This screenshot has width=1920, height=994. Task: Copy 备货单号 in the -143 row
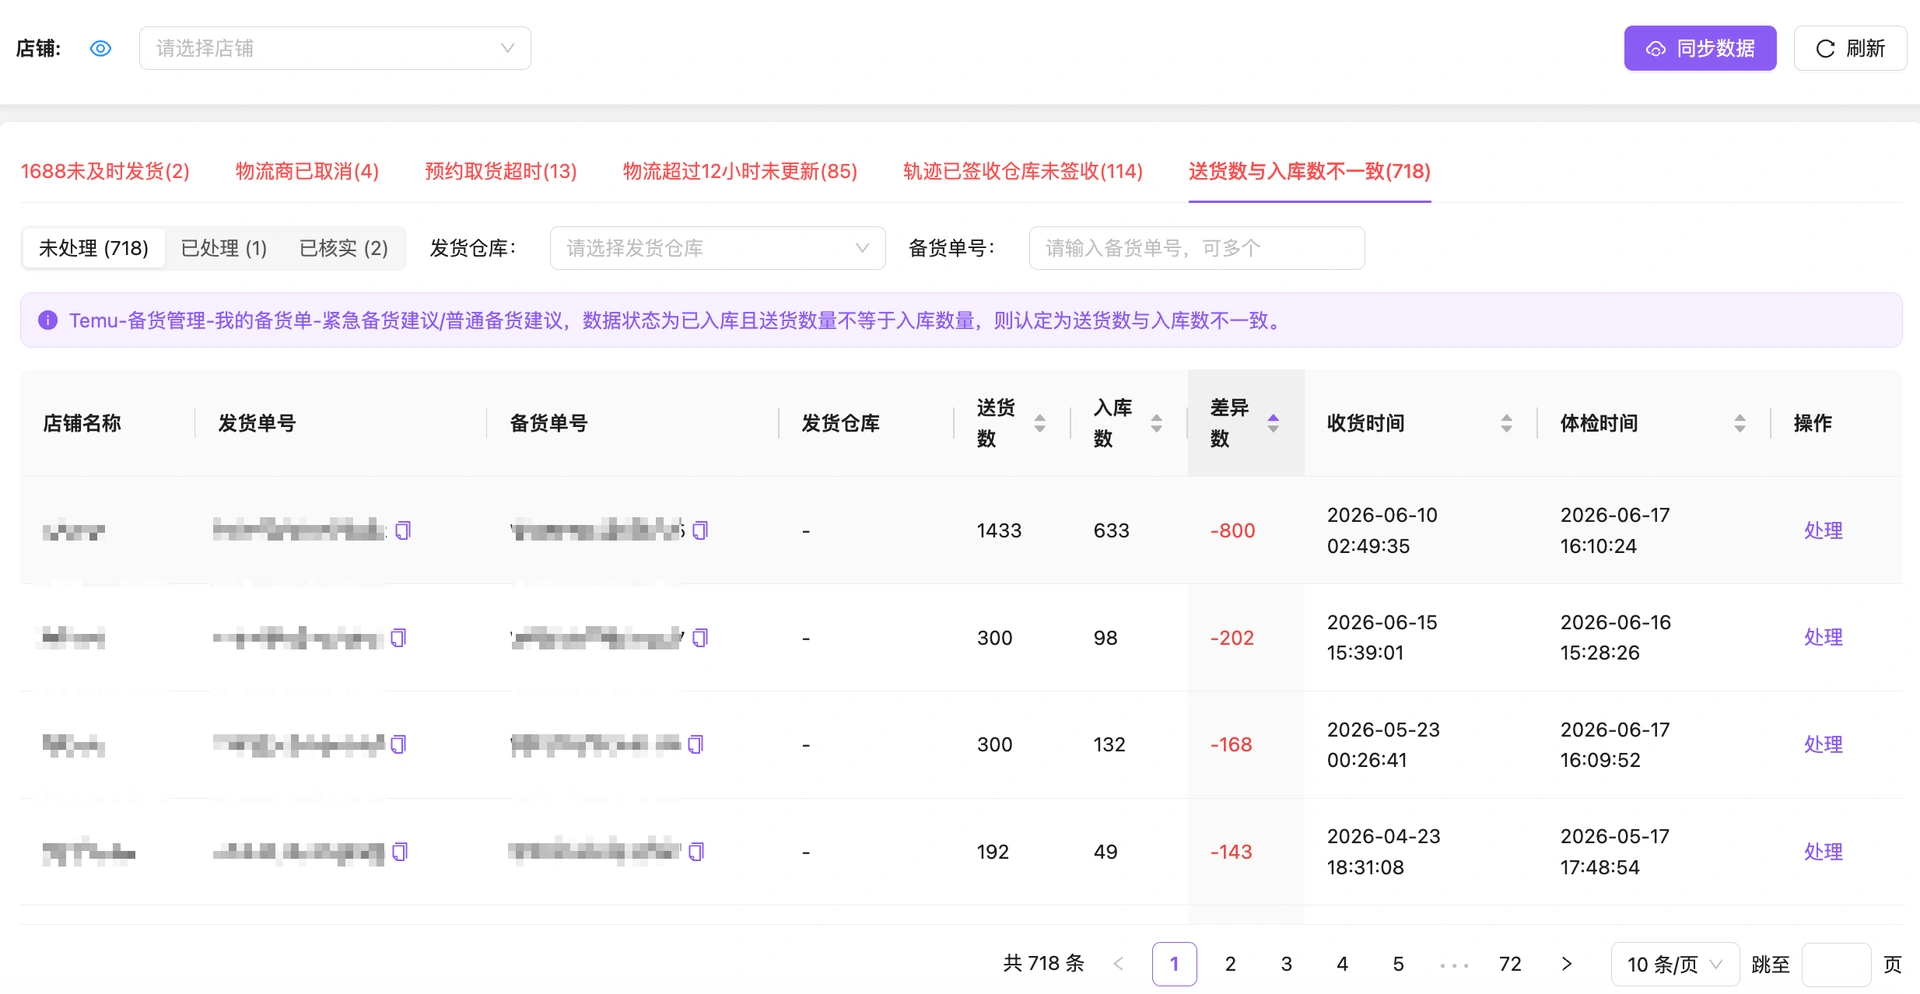pos(696,851)
